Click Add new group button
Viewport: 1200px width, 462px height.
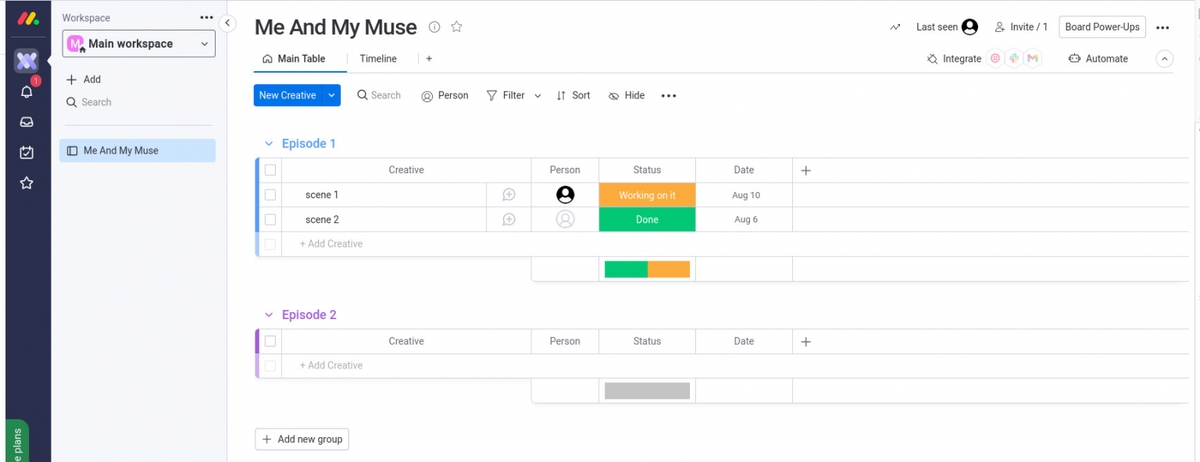302,439
